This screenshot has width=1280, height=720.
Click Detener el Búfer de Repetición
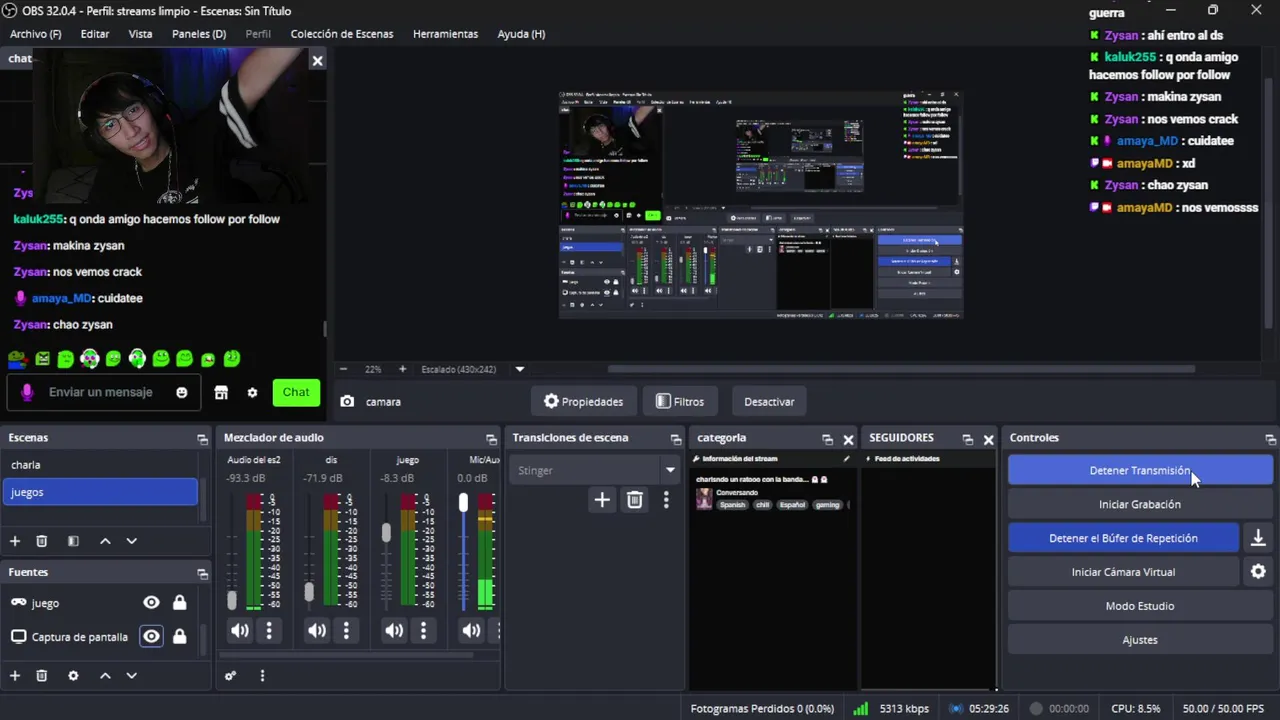pyautogui.click(x=1123, y=538)
